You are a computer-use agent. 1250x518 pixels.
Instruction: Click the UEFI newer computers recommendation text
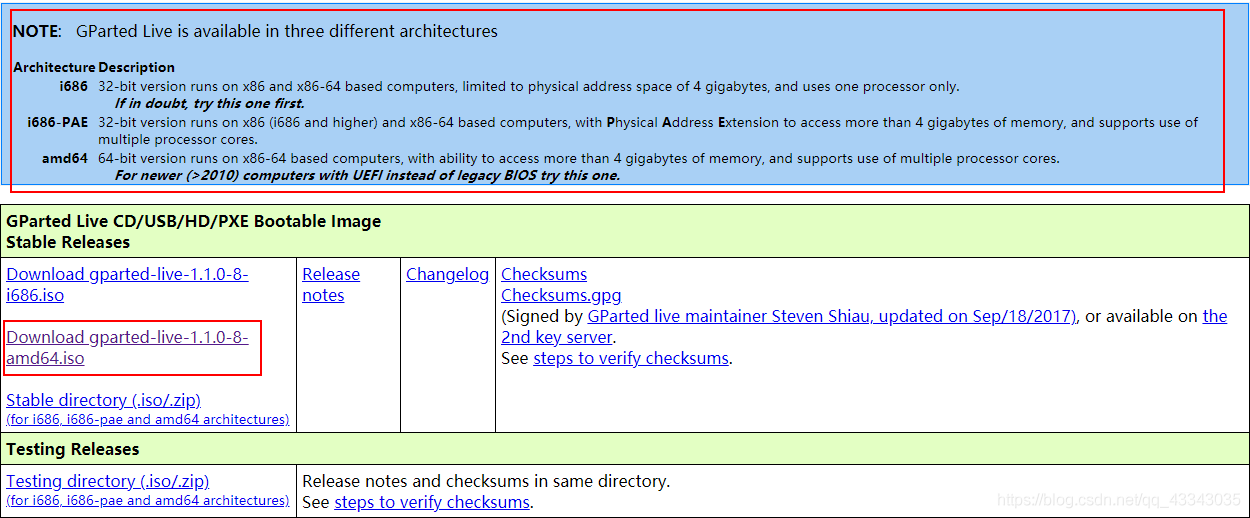click(x=367, y=175)
